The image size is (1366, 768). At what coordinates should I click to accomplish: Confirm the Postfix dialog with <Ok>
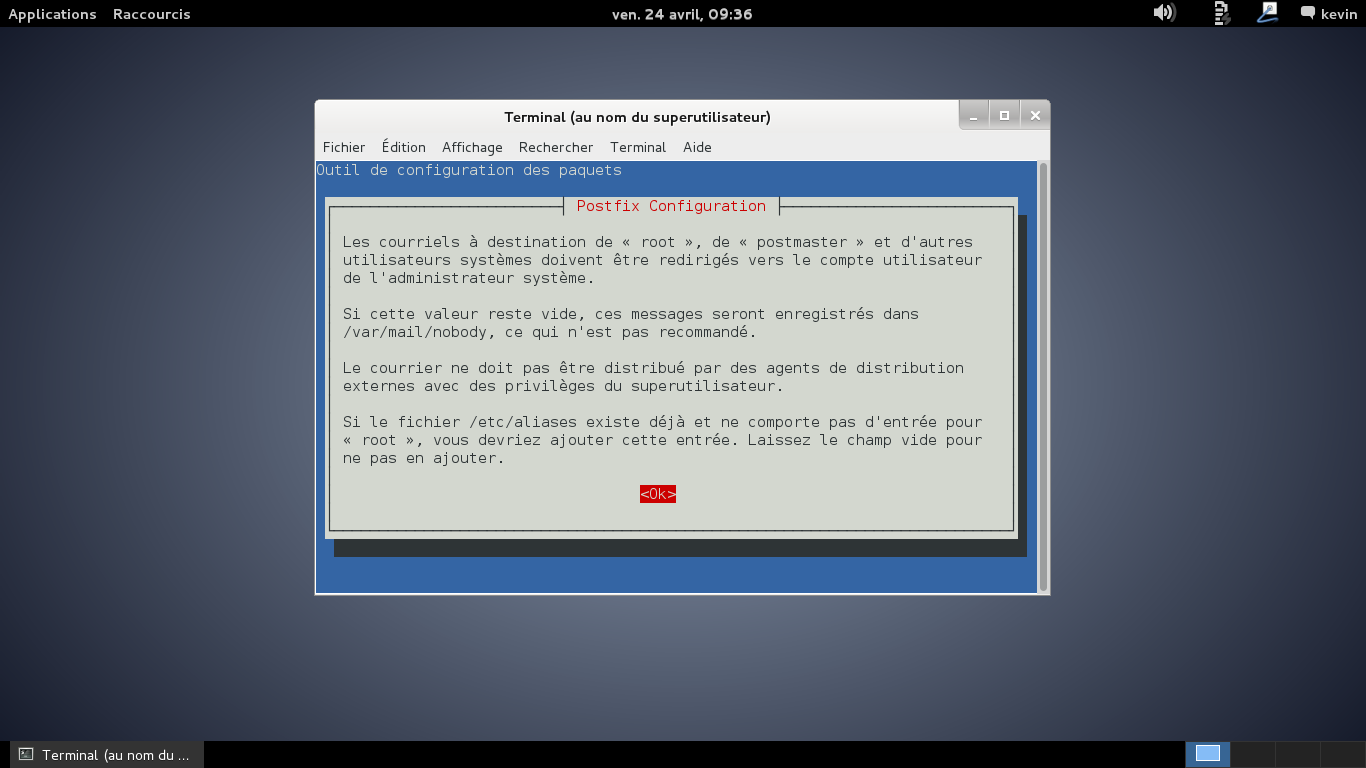(658, 494)
